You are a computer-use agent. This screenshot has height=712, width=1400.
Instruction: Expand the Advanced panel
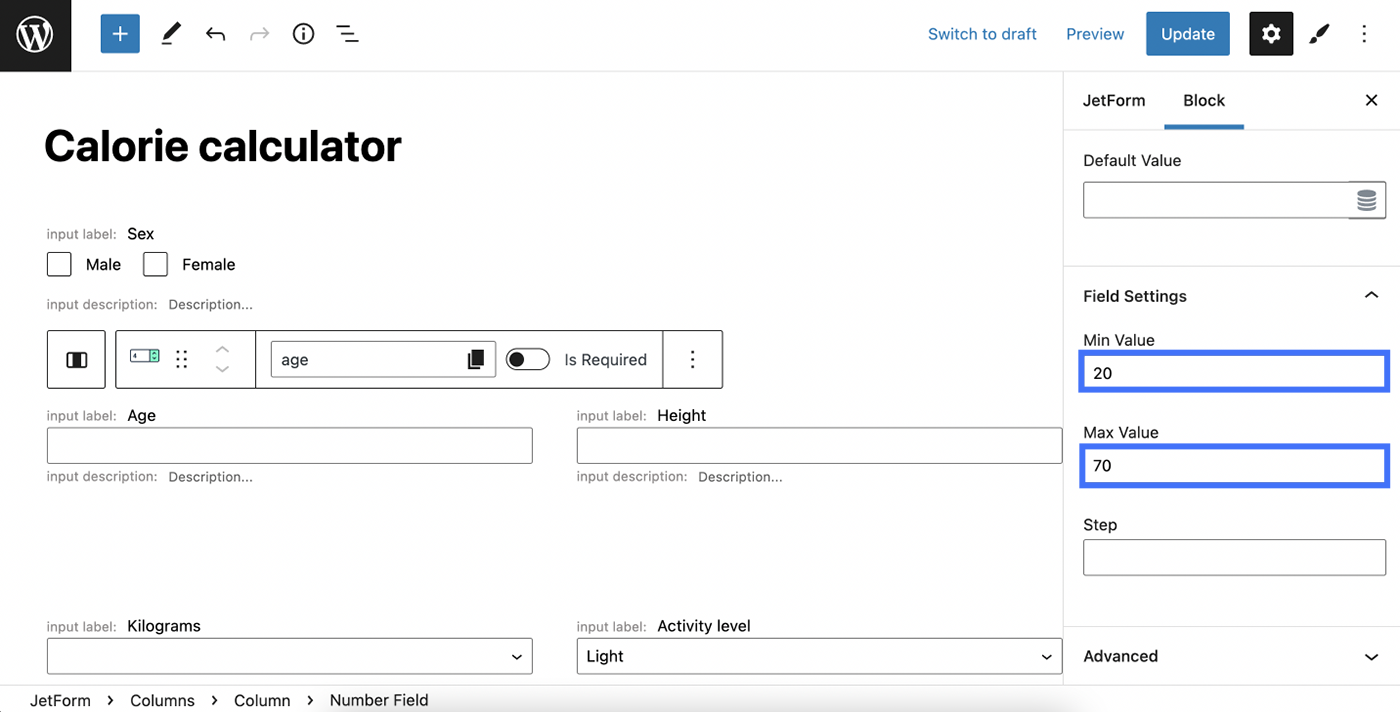click(1234, 656)
